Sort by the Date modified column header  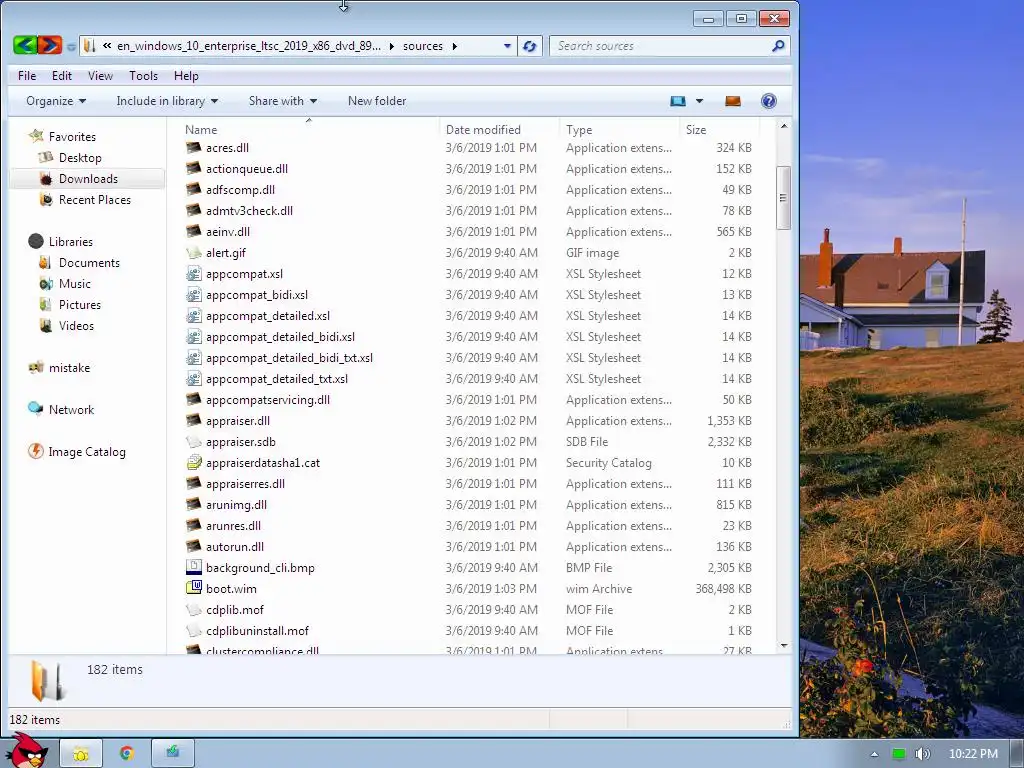click(500, 129)
